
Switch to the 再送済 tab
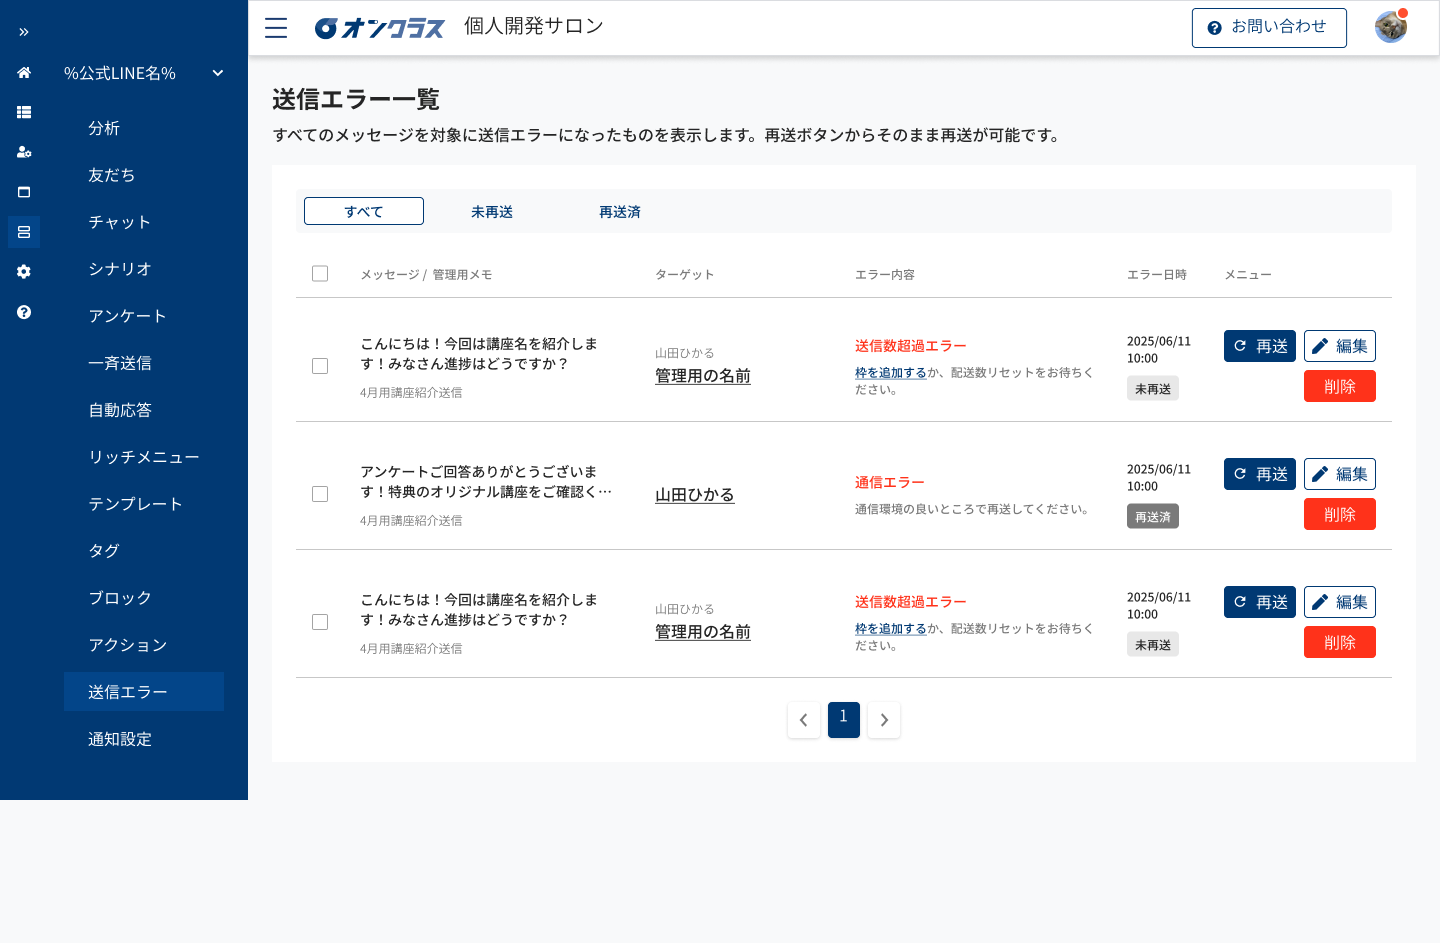click(x=619, y=211)
